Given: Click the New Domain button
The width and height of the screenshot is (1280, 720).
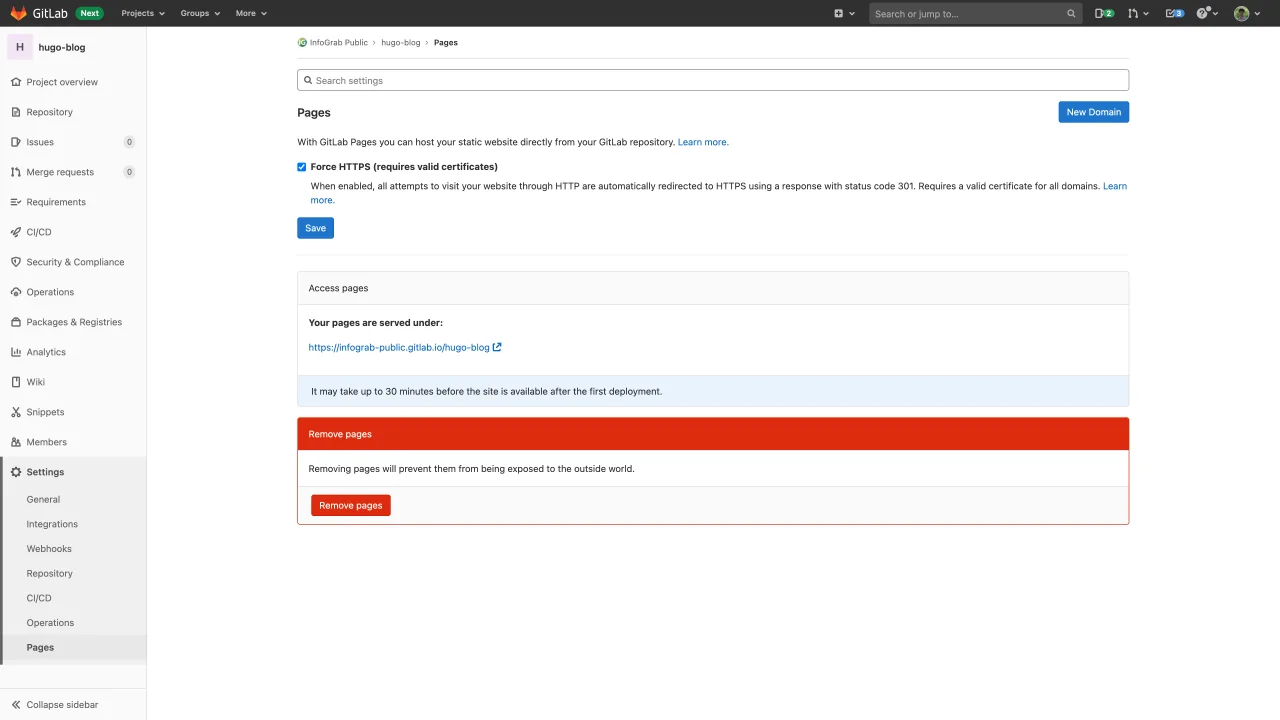Looking at the screenshot, I should click(x=1093, y=112).
